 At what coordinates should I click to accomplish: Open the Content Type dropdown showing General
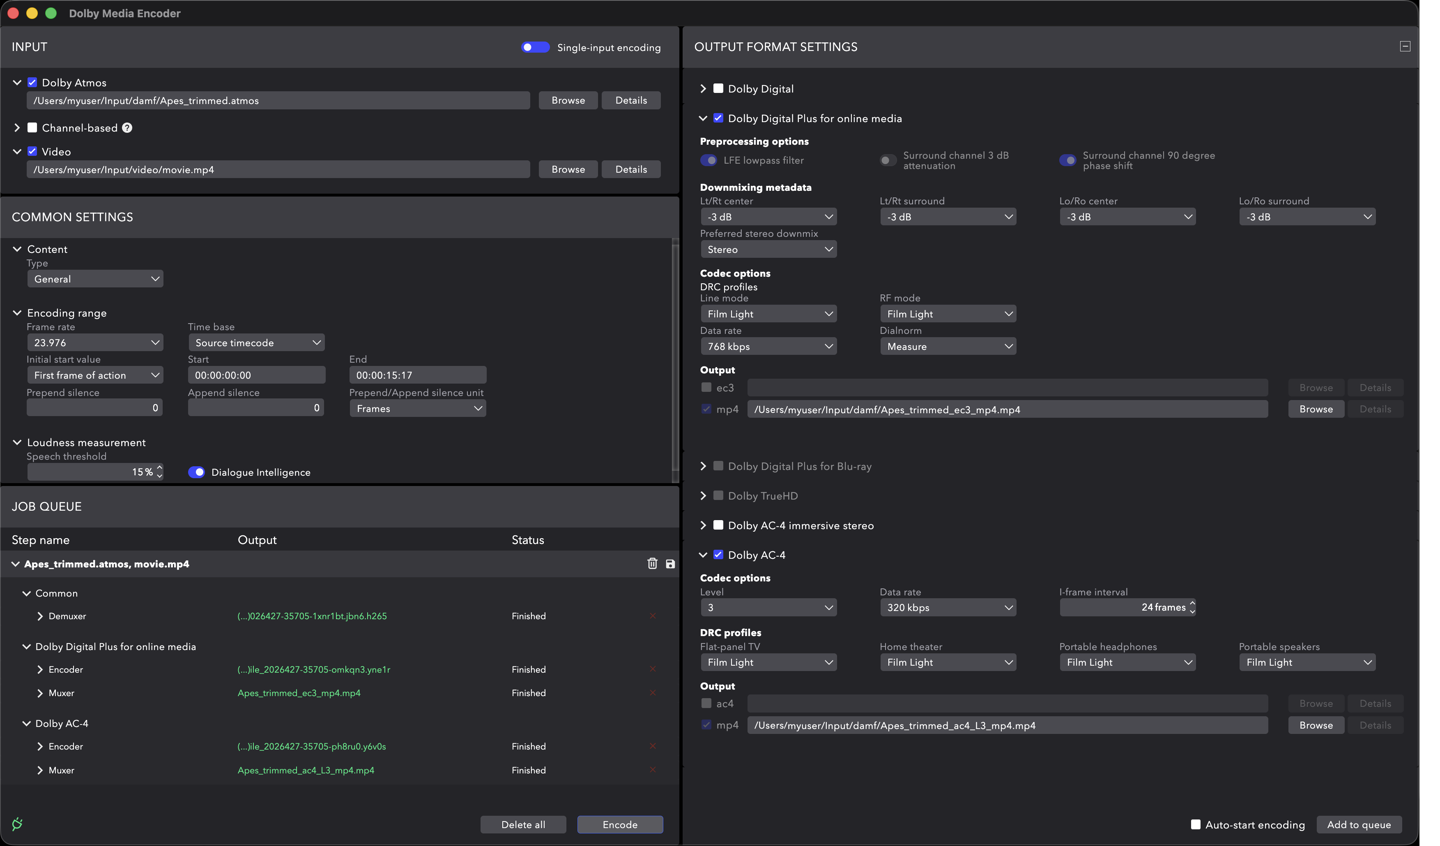click(x=95, y=279)
